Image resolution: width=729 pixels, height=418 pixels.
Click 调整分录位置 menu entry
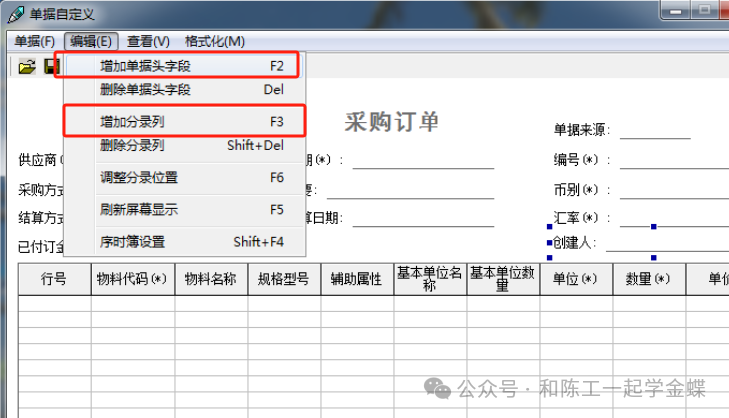click(139, 178)
